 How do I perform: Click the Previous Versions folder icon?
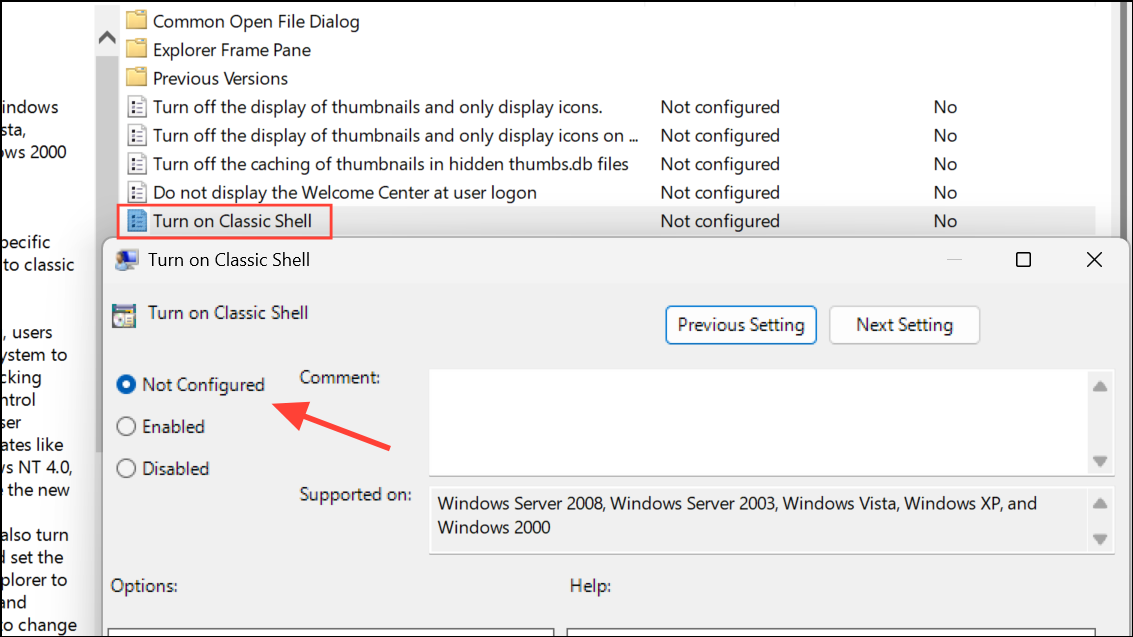(137, 78)
